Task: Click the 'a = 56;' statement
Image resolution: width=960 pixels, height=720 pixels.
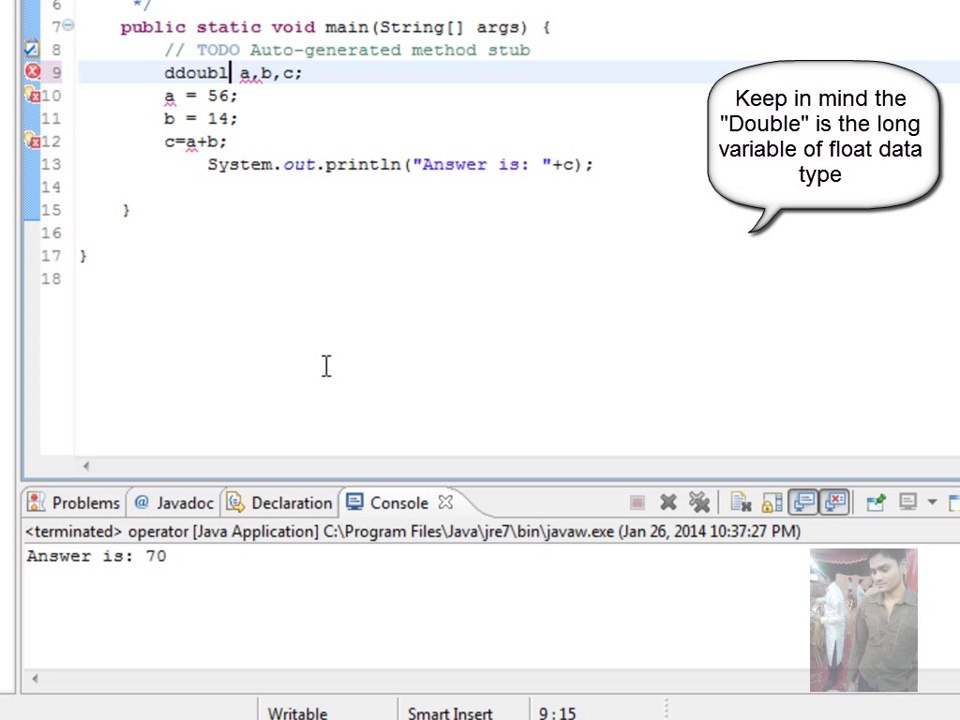Action: (200, 96)
